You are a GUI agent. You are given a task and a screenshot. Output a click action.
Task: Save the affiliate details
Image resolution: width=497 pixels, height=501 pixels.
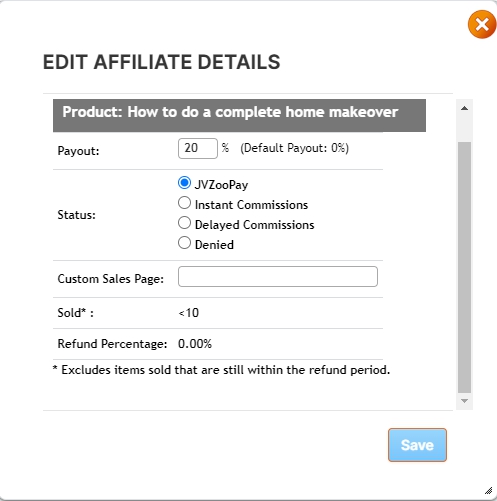(x=417, y=445)
